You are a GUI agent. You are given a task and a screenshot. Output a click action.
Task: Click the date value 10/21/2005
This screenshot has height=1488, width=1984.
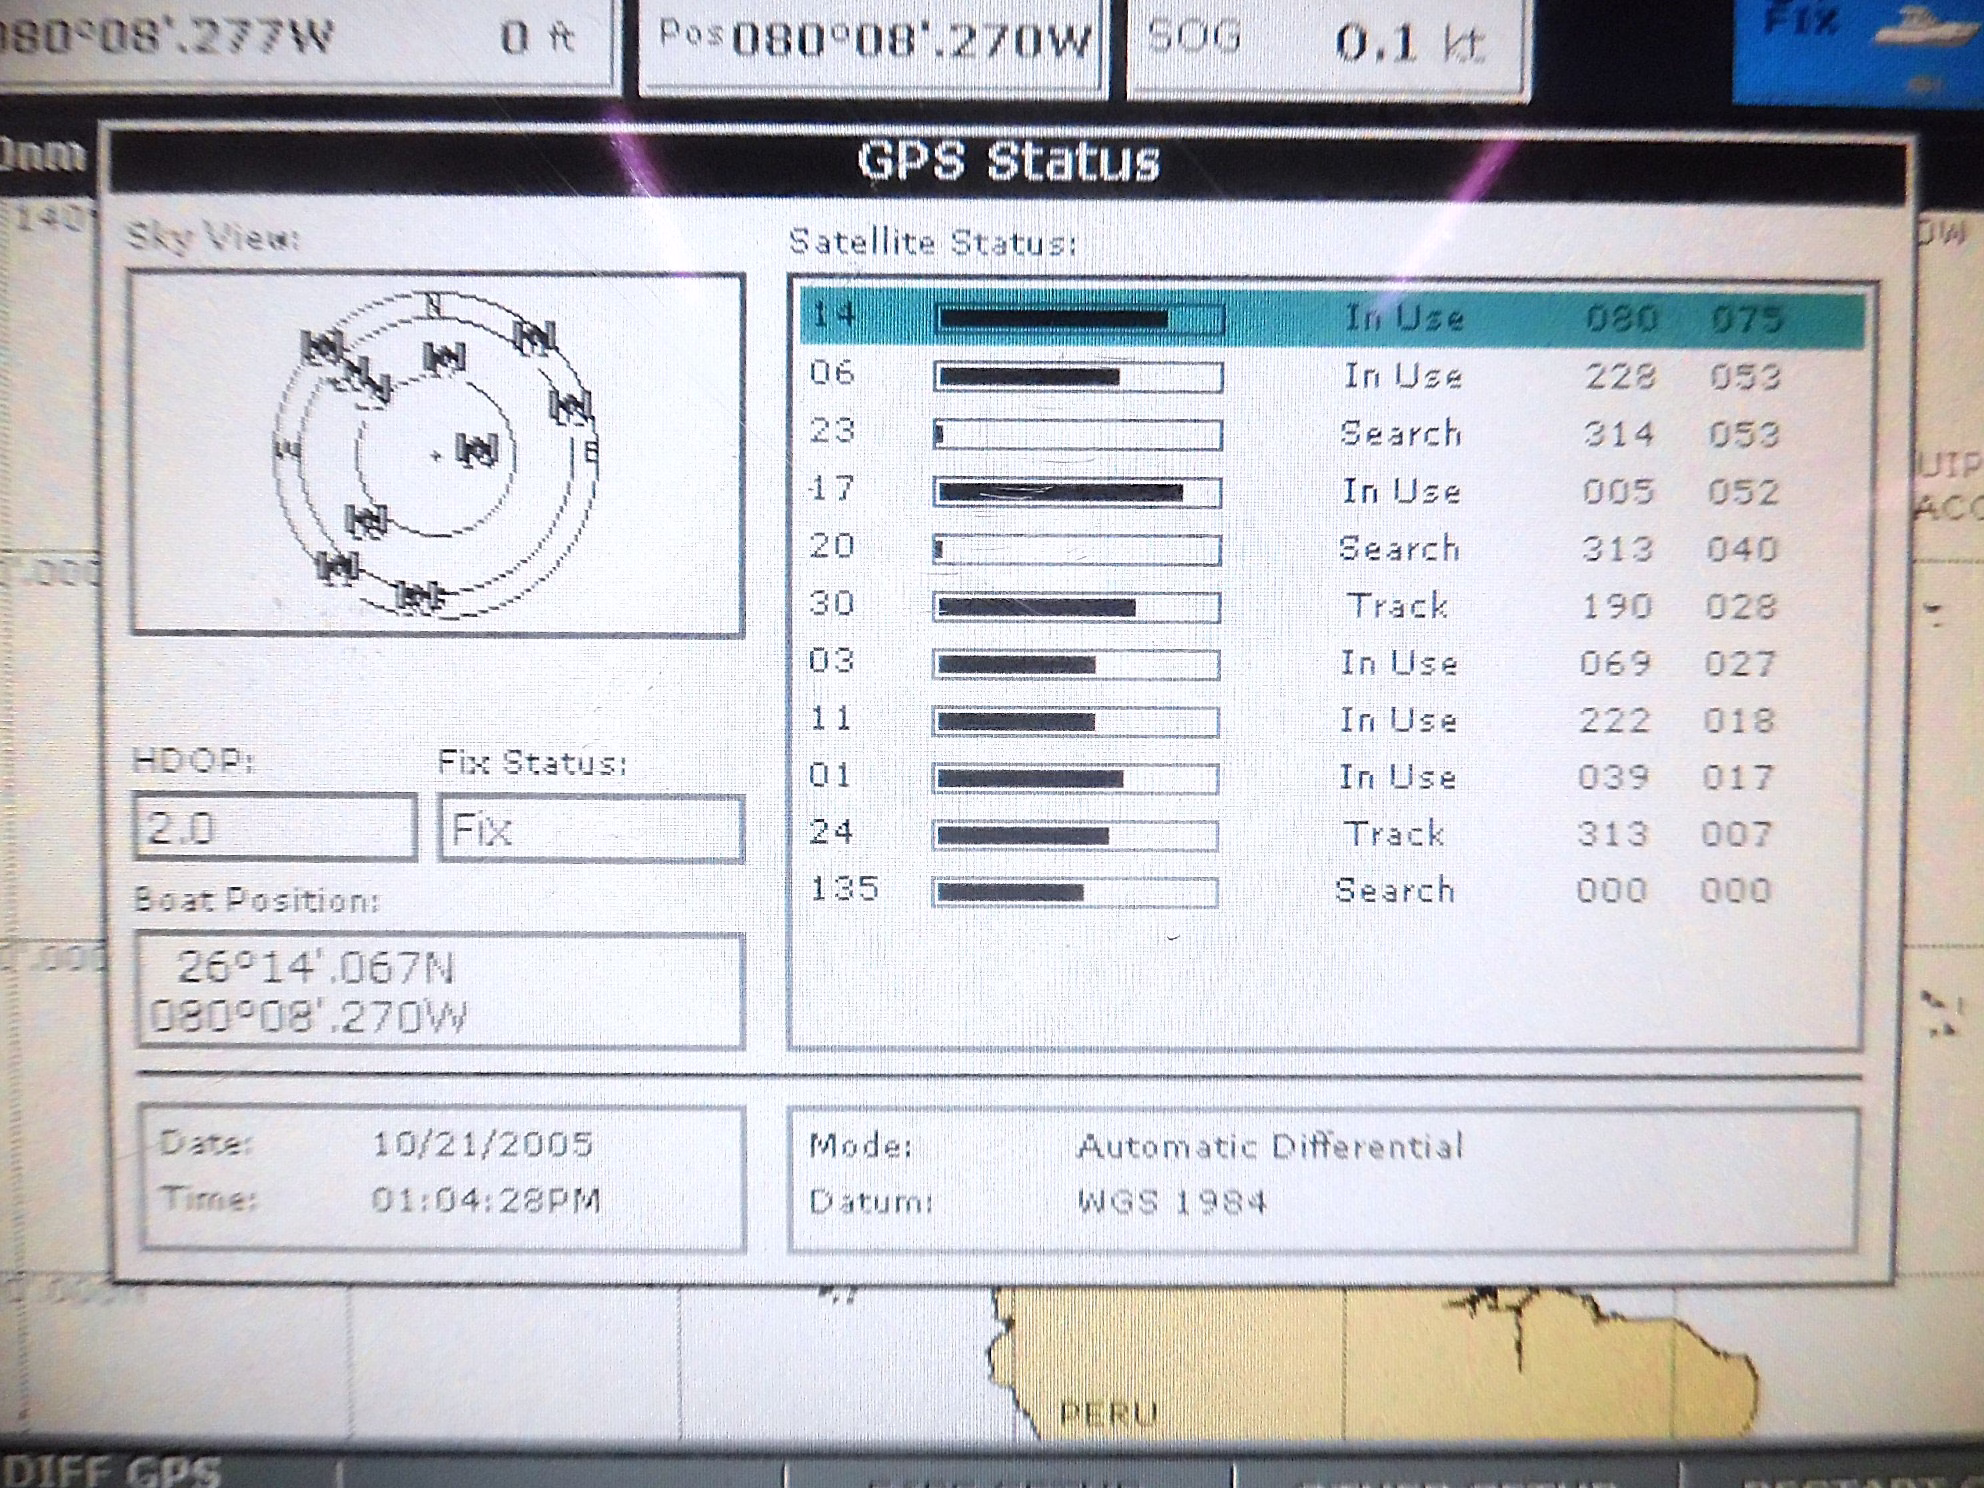click(483, 1144)
